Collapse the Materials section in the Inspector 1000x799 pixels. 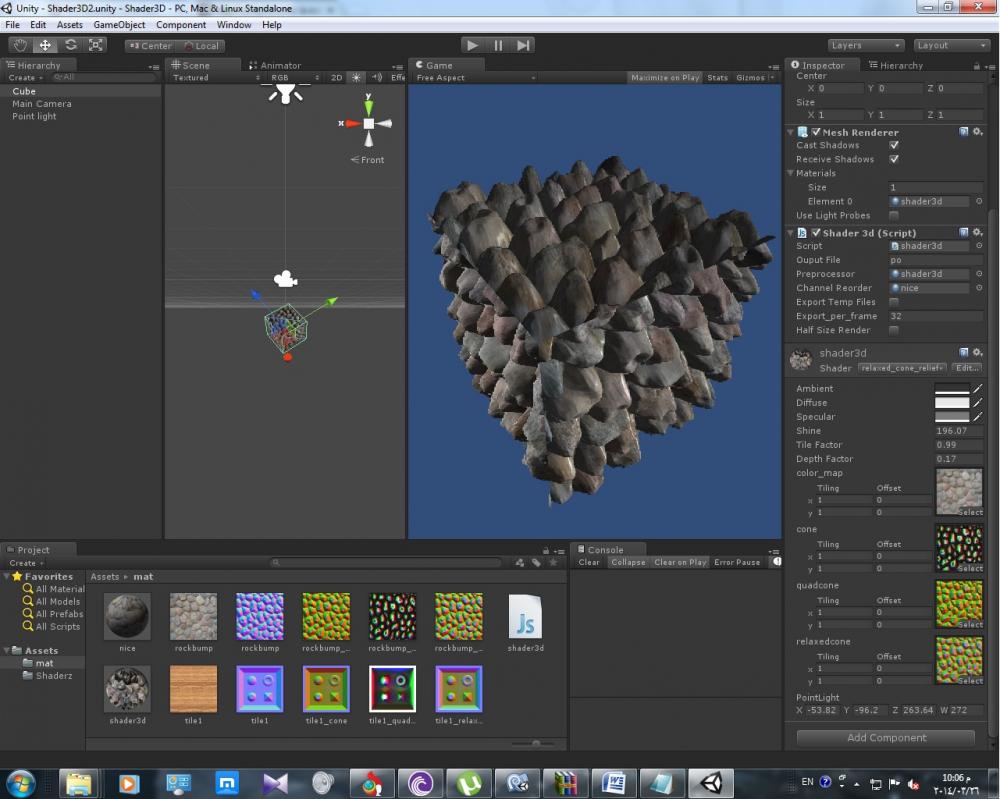pos(791,173)
